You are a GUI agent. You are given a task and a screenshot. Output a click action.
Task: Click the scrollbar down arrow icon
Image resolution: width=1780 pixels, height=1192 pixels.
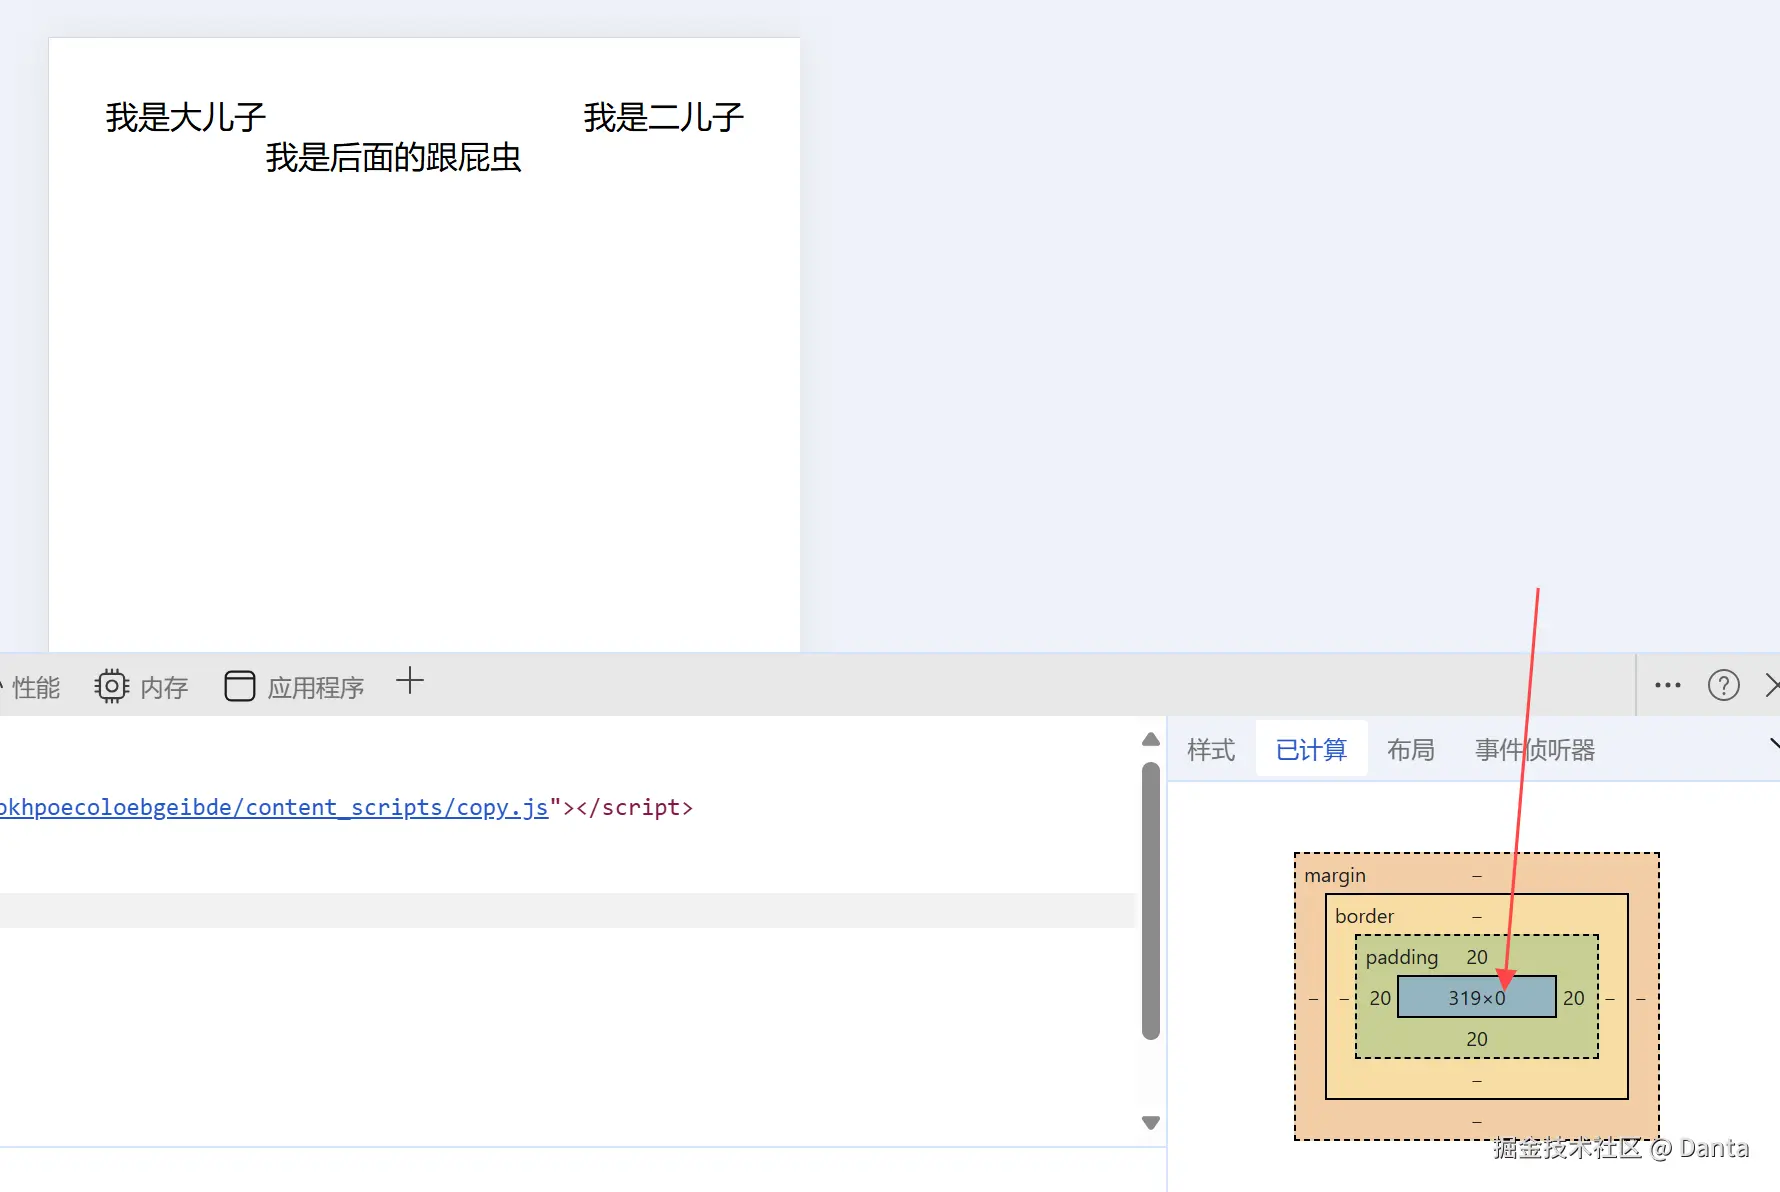[1150, 1122]
